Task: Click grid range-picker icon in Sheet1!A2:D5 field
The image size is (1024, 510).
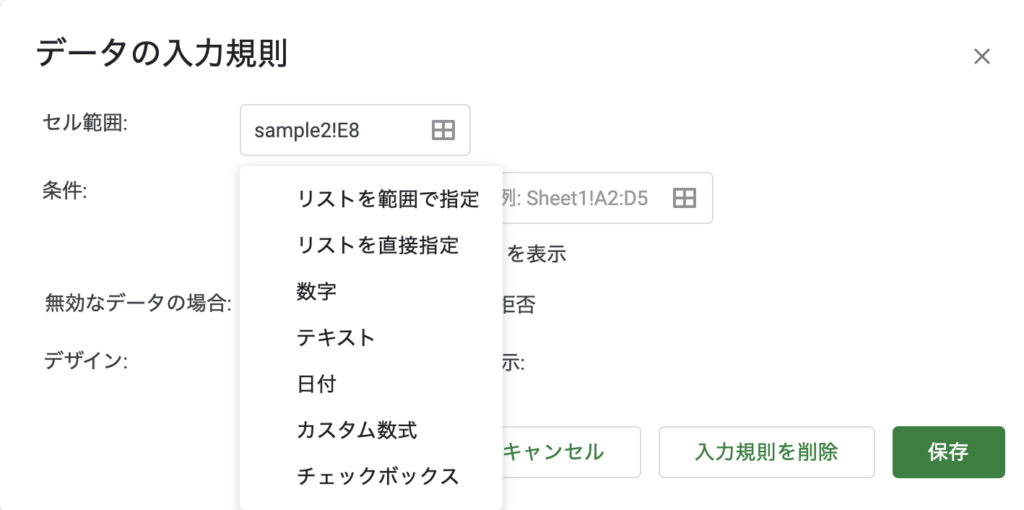Action: [684, 198]
